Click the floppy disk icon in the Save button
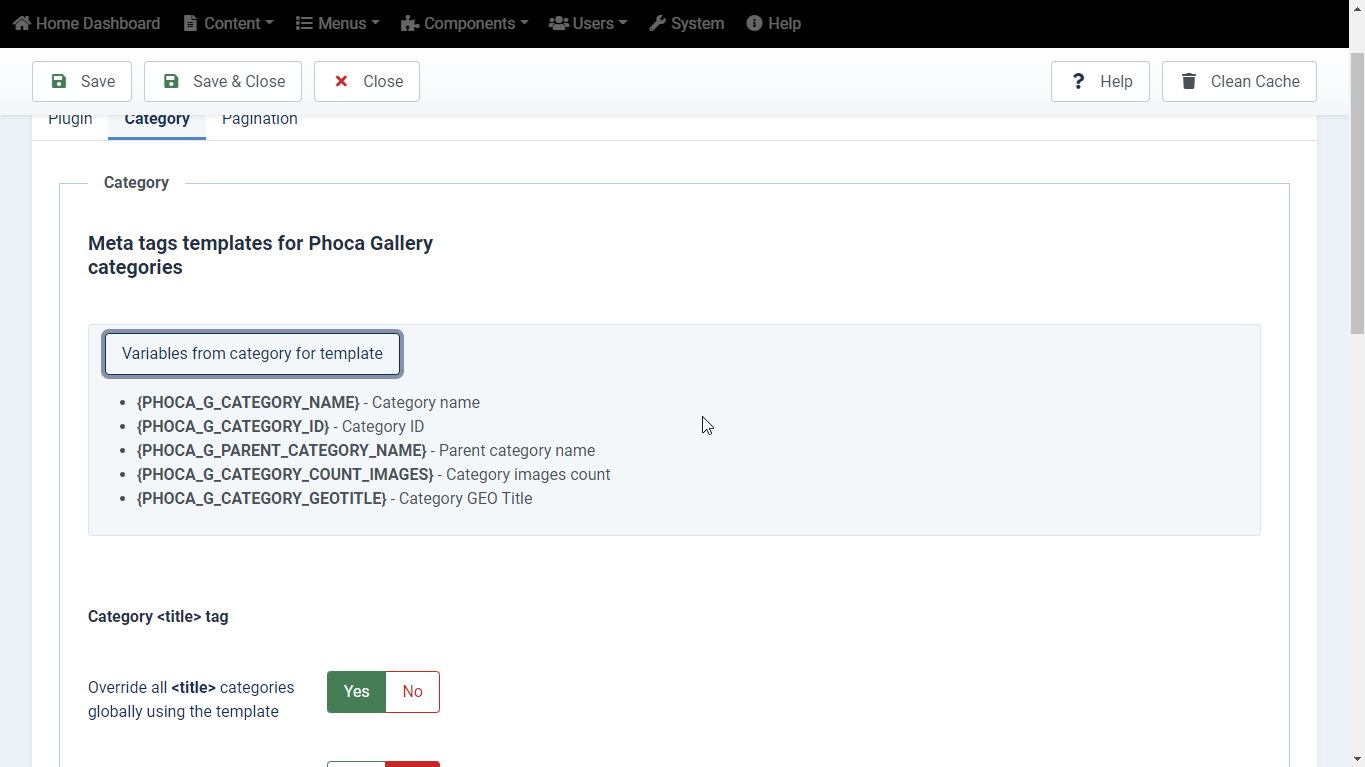Screen dimensions: 1365x767 [x=59, y=82]
